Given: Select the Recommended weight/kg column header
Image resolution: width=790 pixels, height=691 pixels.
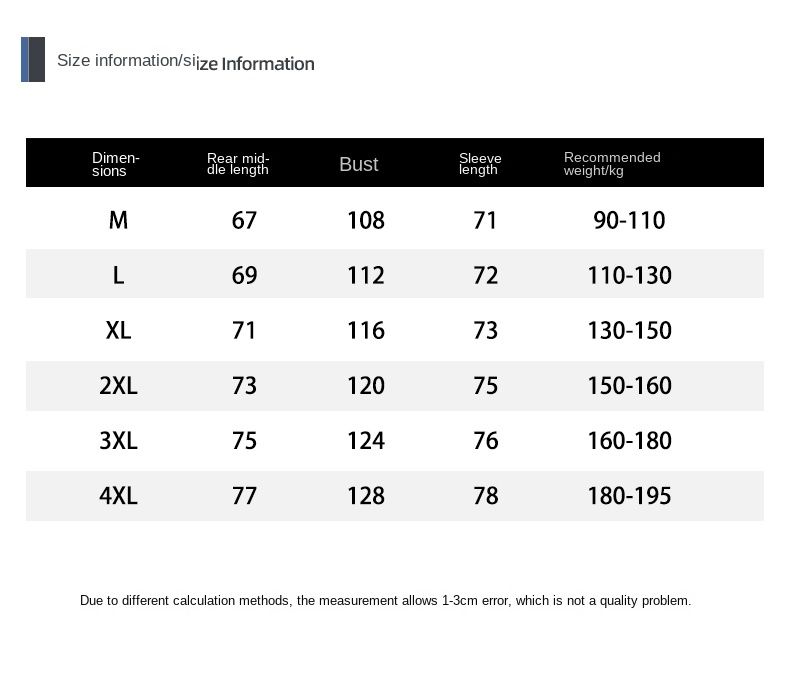Looking at the screenshot, I should (612, 164).
